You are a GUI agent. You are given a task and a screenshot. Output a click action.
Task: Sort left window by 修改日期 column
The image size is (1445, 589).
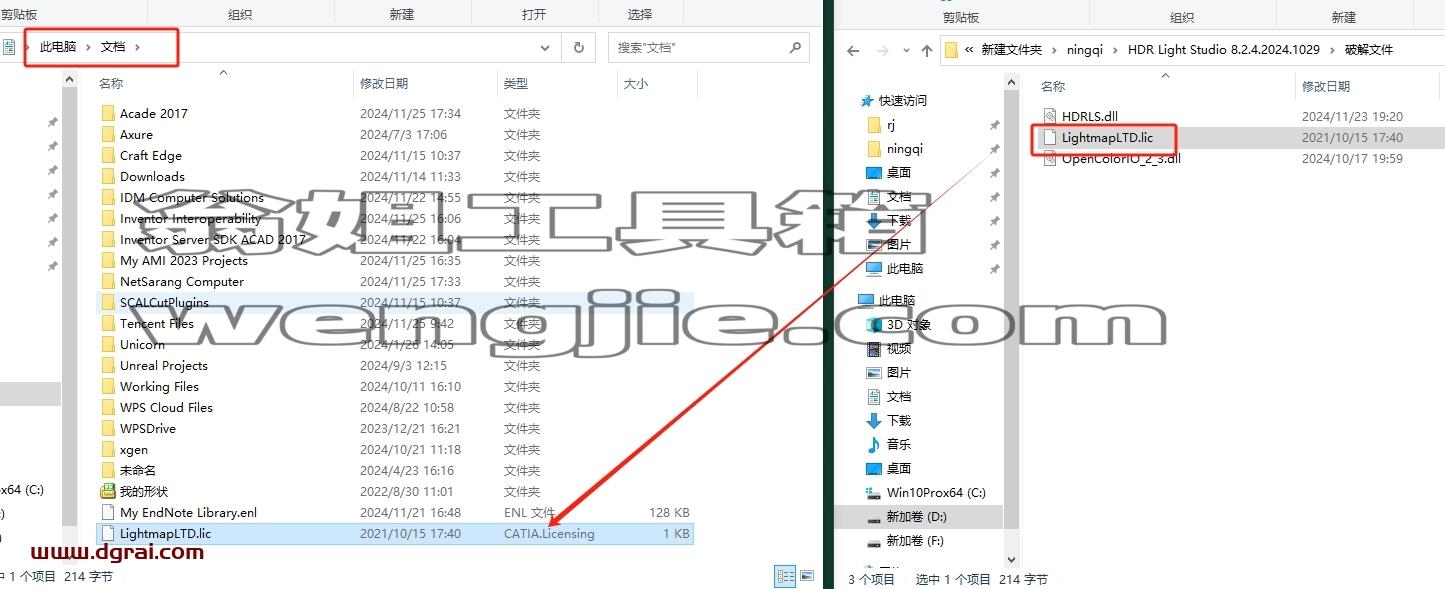384,84
